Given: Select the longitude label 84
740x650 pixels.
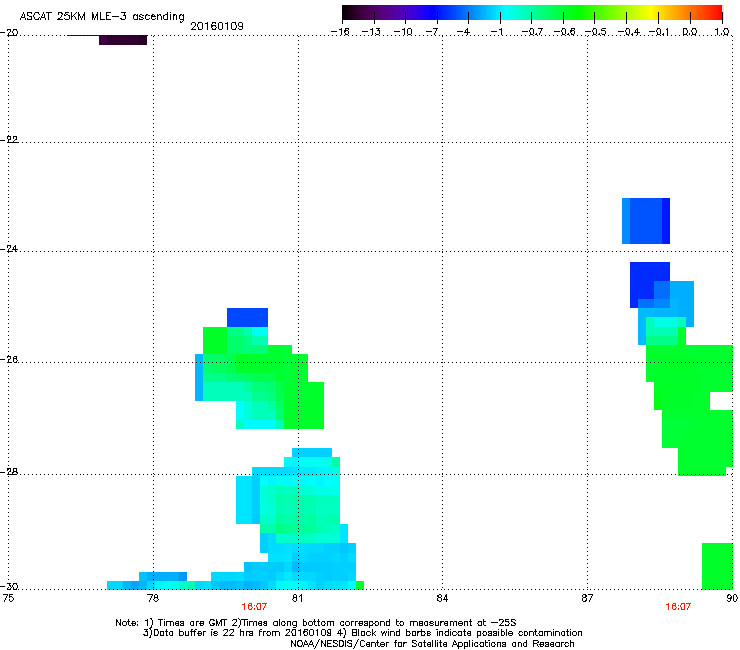Looking at the screenshot, I should (x=442, y=598).
